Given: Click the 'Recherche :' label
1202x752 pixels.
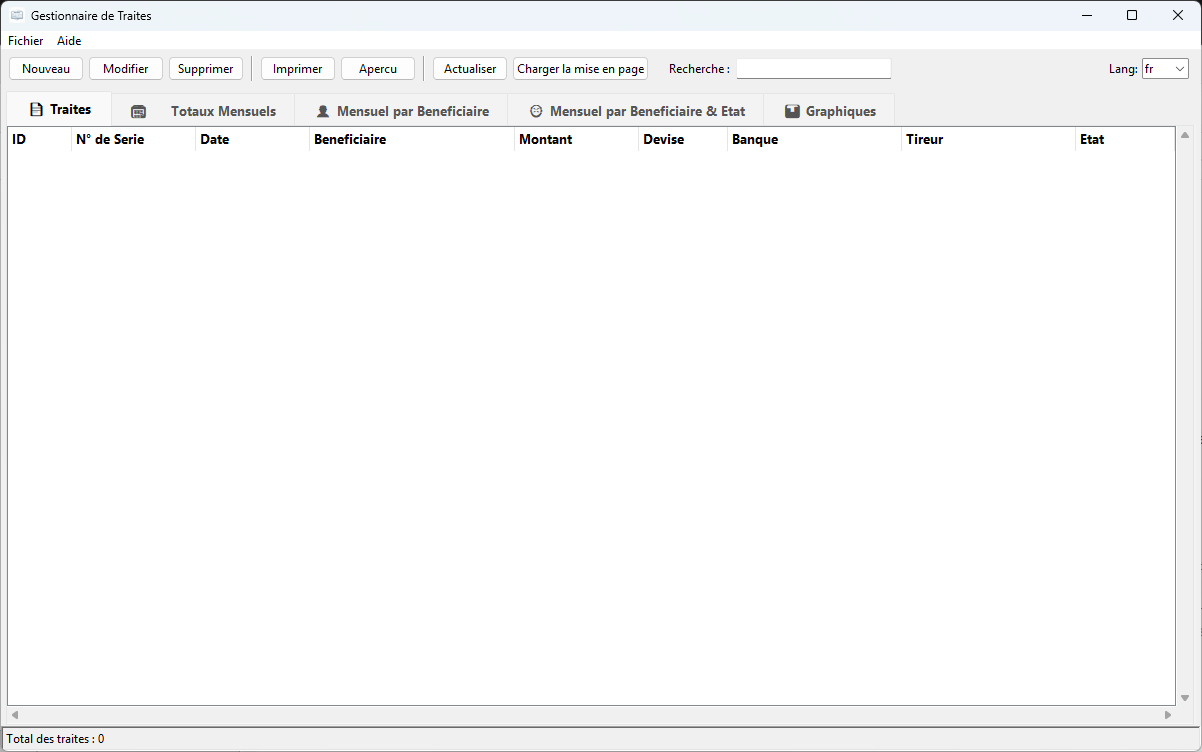Looking at the screenshot, I should (699, 69).
